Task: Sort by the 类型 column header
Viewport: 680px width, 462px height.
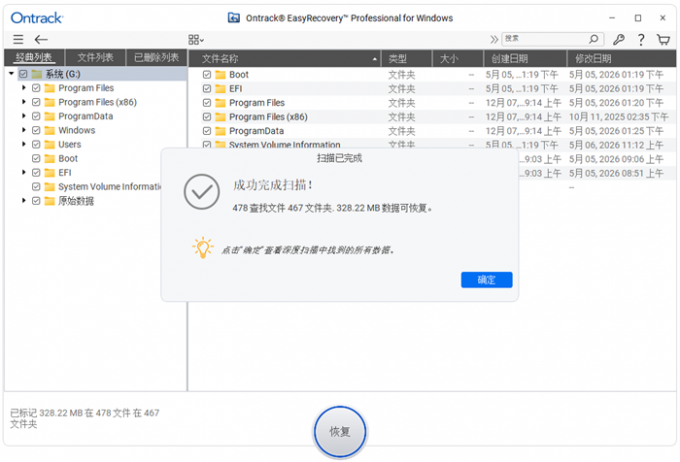Action: [406, 59]
